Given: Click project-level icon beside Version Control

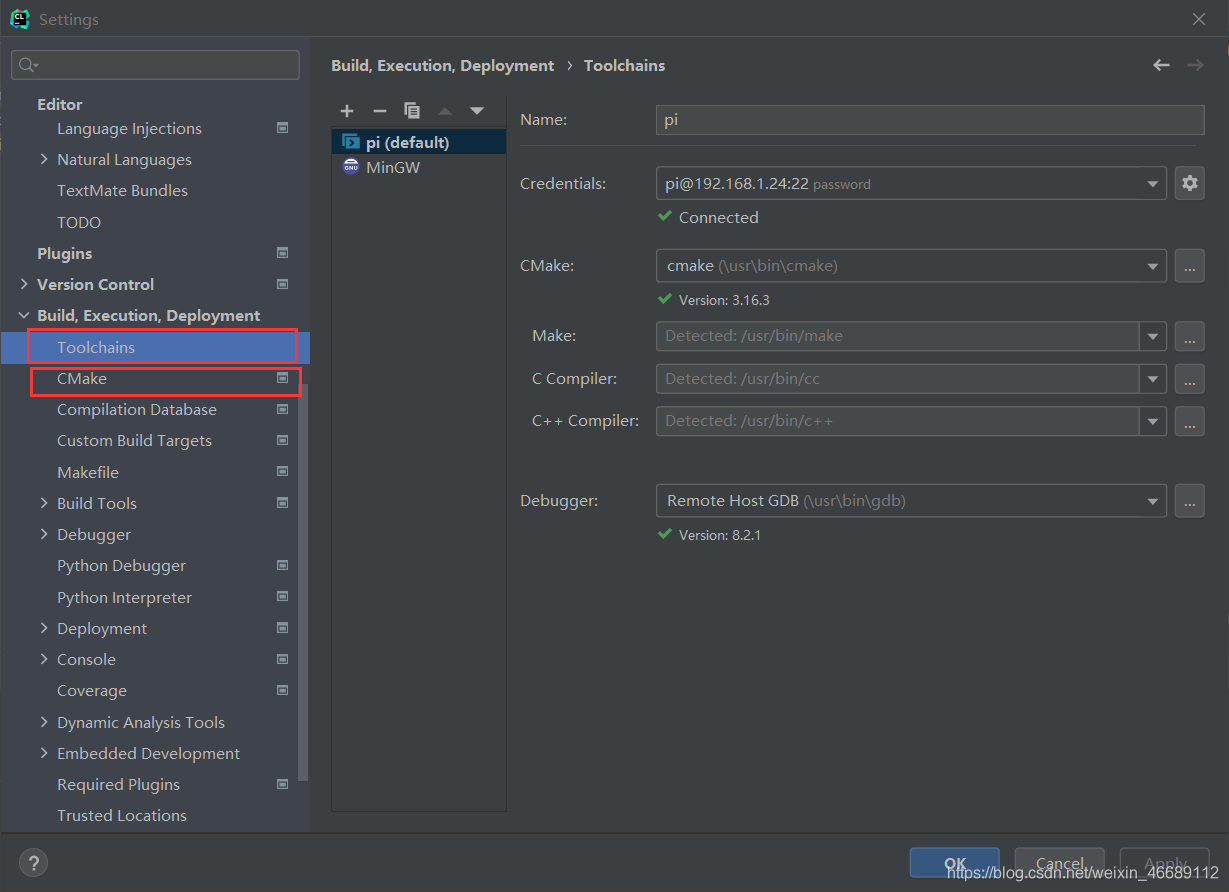Looking at the screenshot, I should click(x=283, y=284).
